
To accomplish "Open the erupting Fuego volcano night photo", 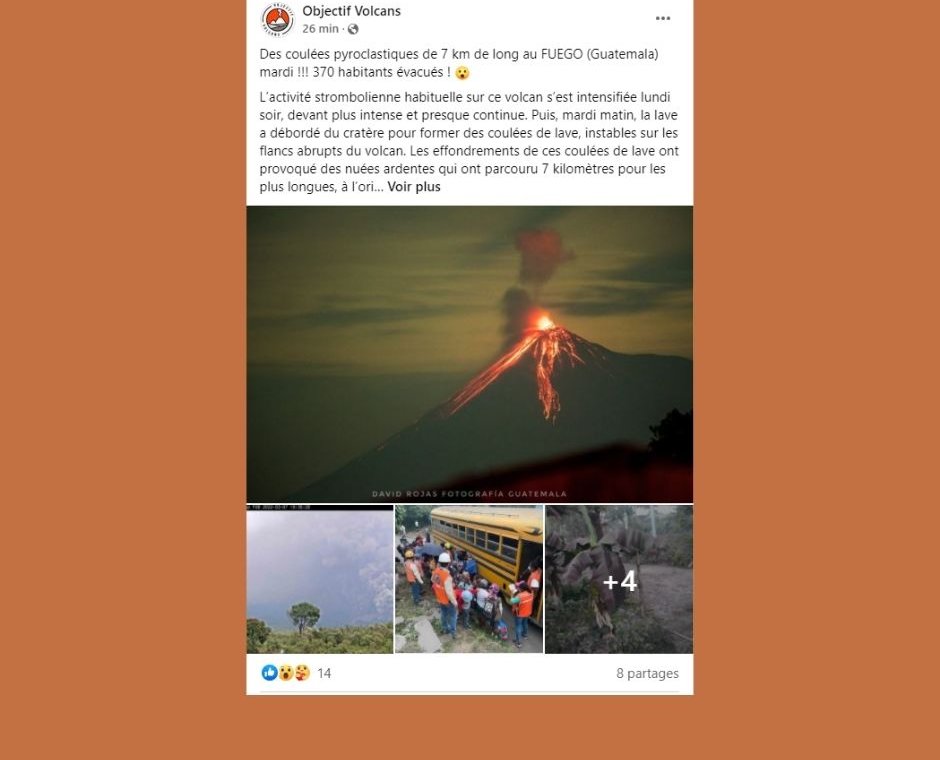I will tap(469, 354).
